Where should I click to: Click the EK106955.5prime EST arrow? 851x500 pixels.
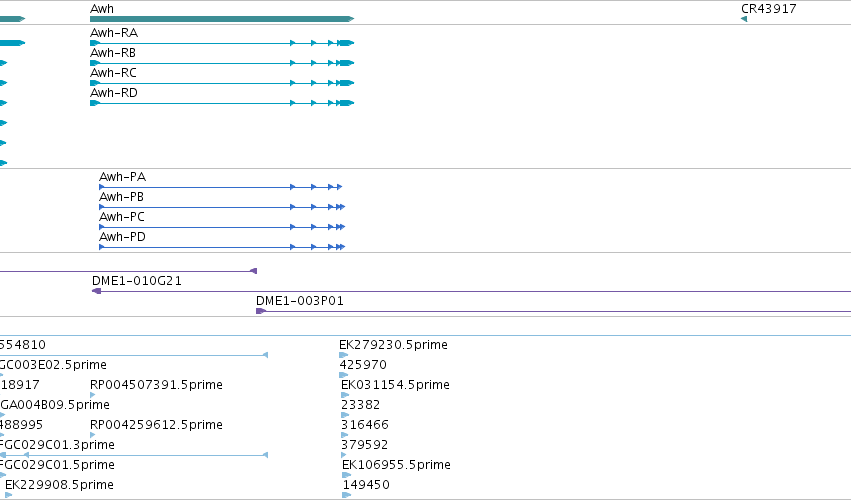[x=346, y=475]
